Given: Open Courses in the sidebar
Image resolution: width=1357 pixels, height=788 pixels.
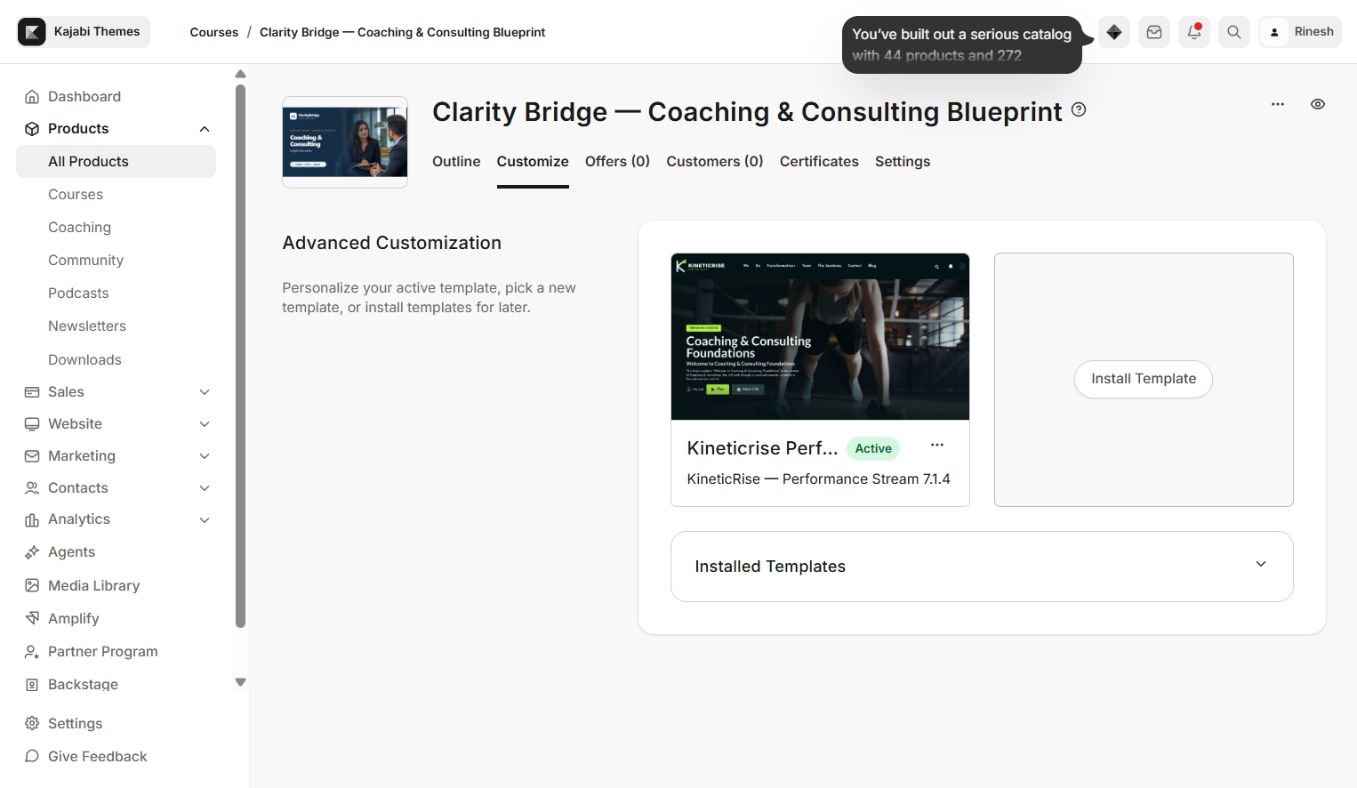Looking at the screenshot, I should [76, 194].
